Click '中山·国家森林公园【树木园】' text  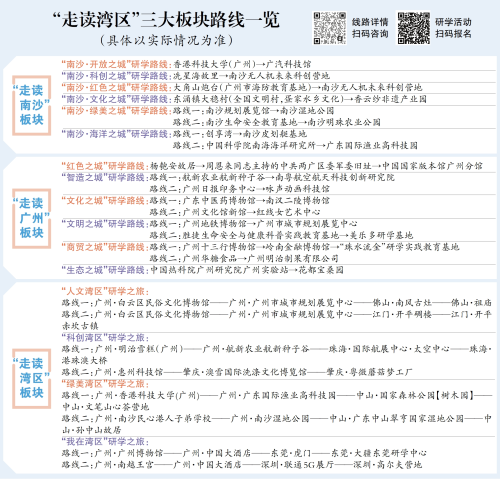pos(415,395)
